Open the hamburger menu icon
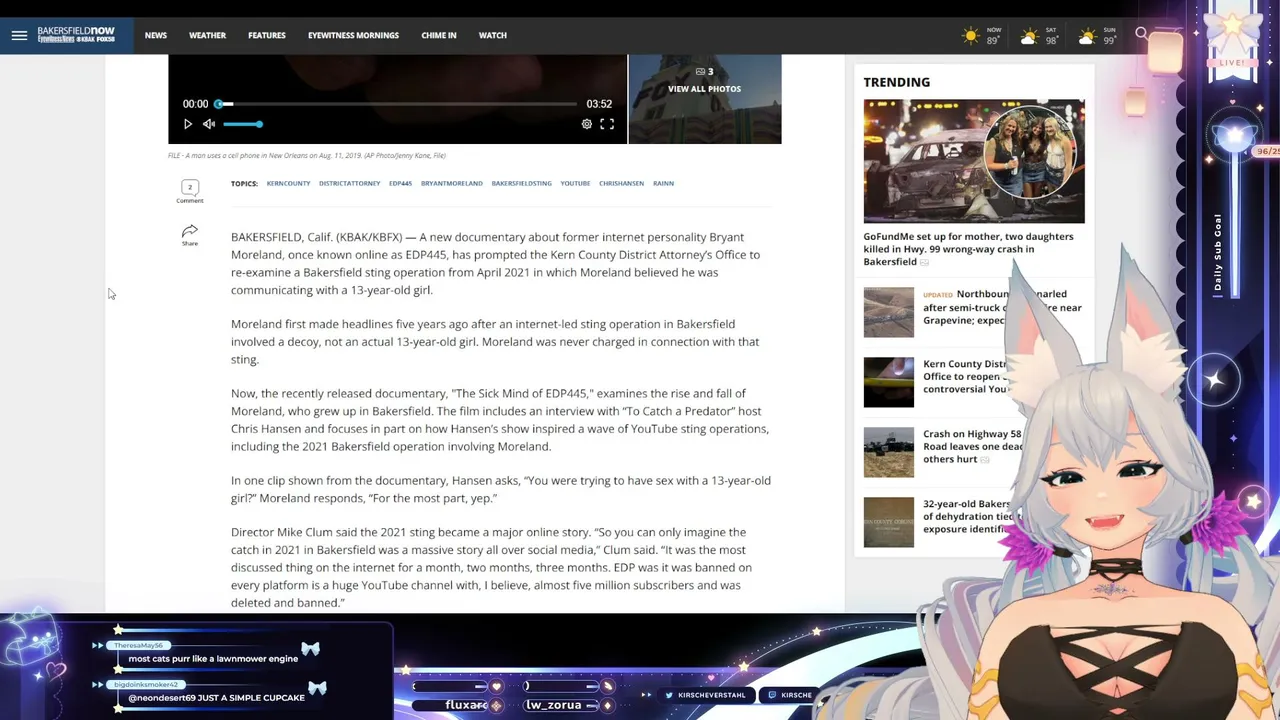The width and height of the screenshot is (1280, 720). point(19,35)
